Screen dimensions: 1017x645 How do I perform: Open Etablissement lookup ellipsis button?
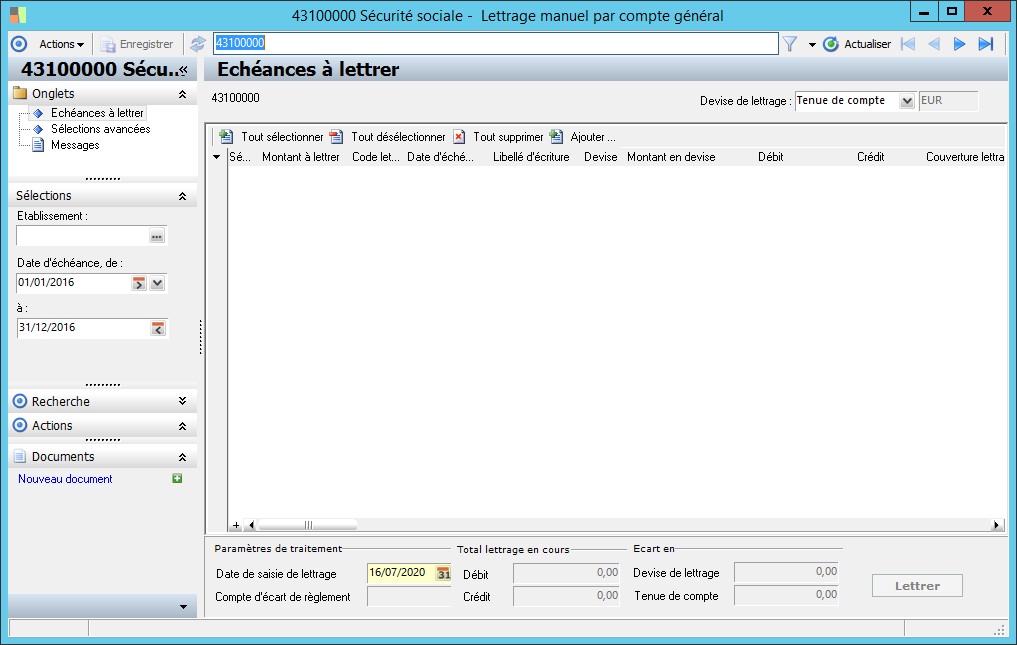coord(157,236)
